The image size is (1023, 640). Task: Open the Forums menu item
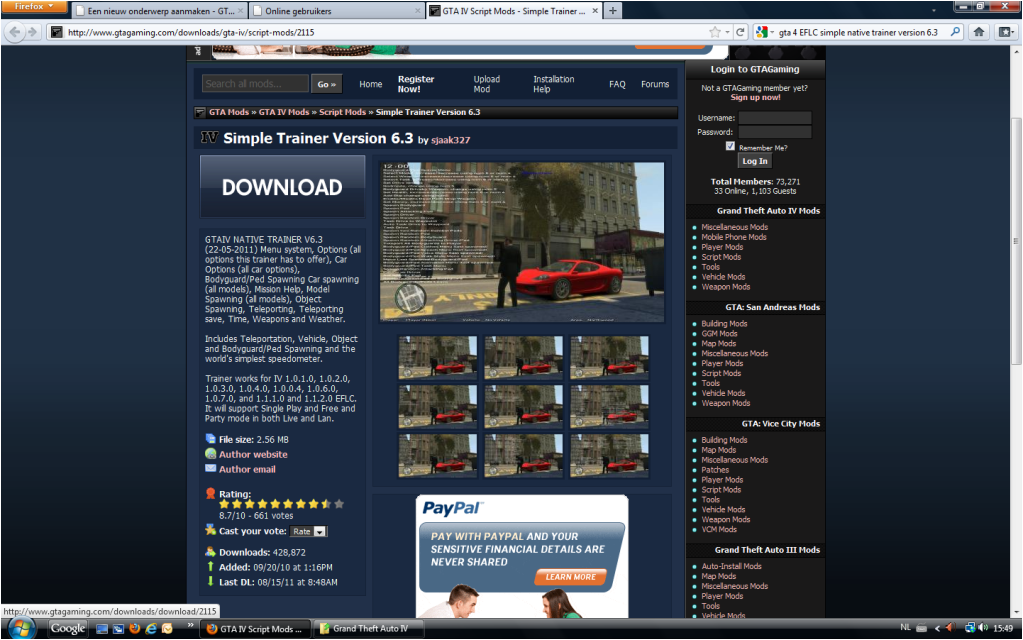pyautogui.click(x=655, y=84)
